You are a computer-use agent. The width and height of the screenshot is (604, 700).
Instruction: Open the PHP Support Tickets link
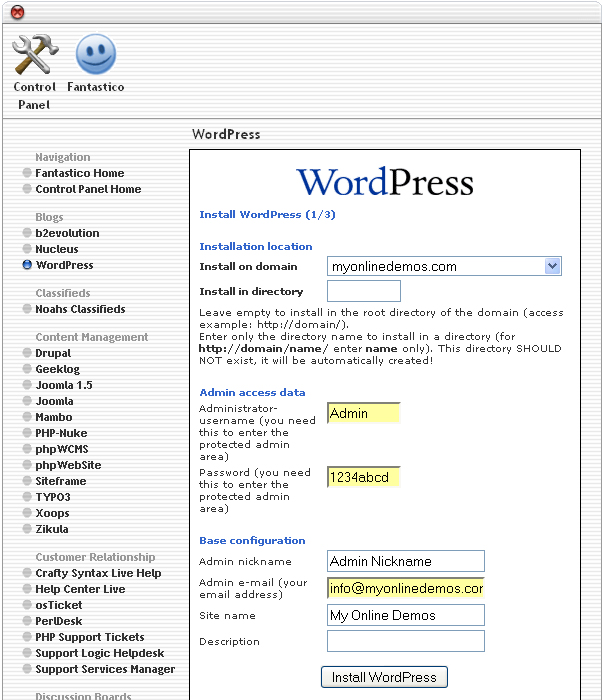click(90, 638)
